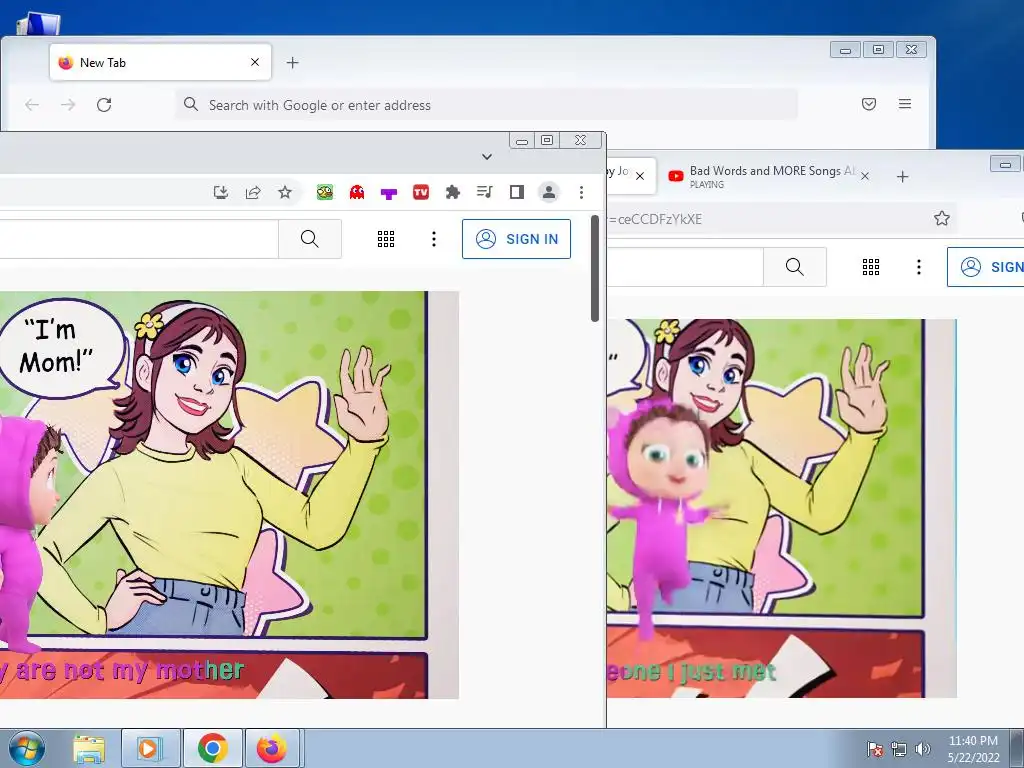Switch to Chrome from taskbar
1024x768 pixels.
pyautogui.click(x=212, y=748)
